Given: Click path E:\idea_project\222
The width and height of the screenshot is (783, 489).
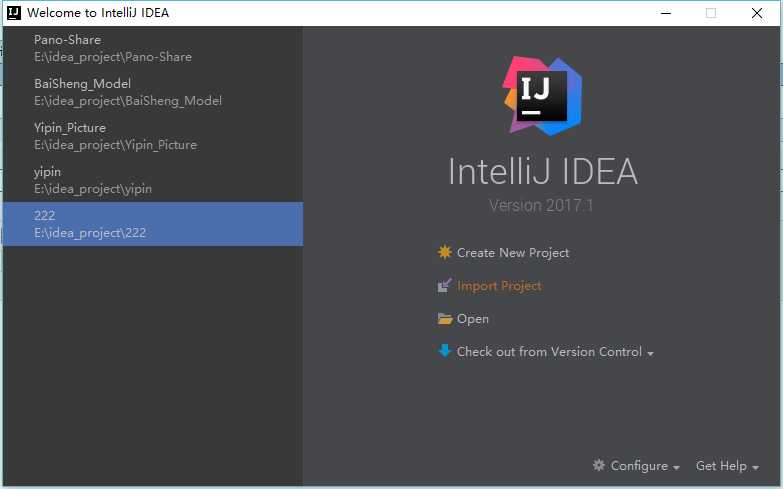Looking at the screenshot, I should pyautogui.click(x=90, y=233).
